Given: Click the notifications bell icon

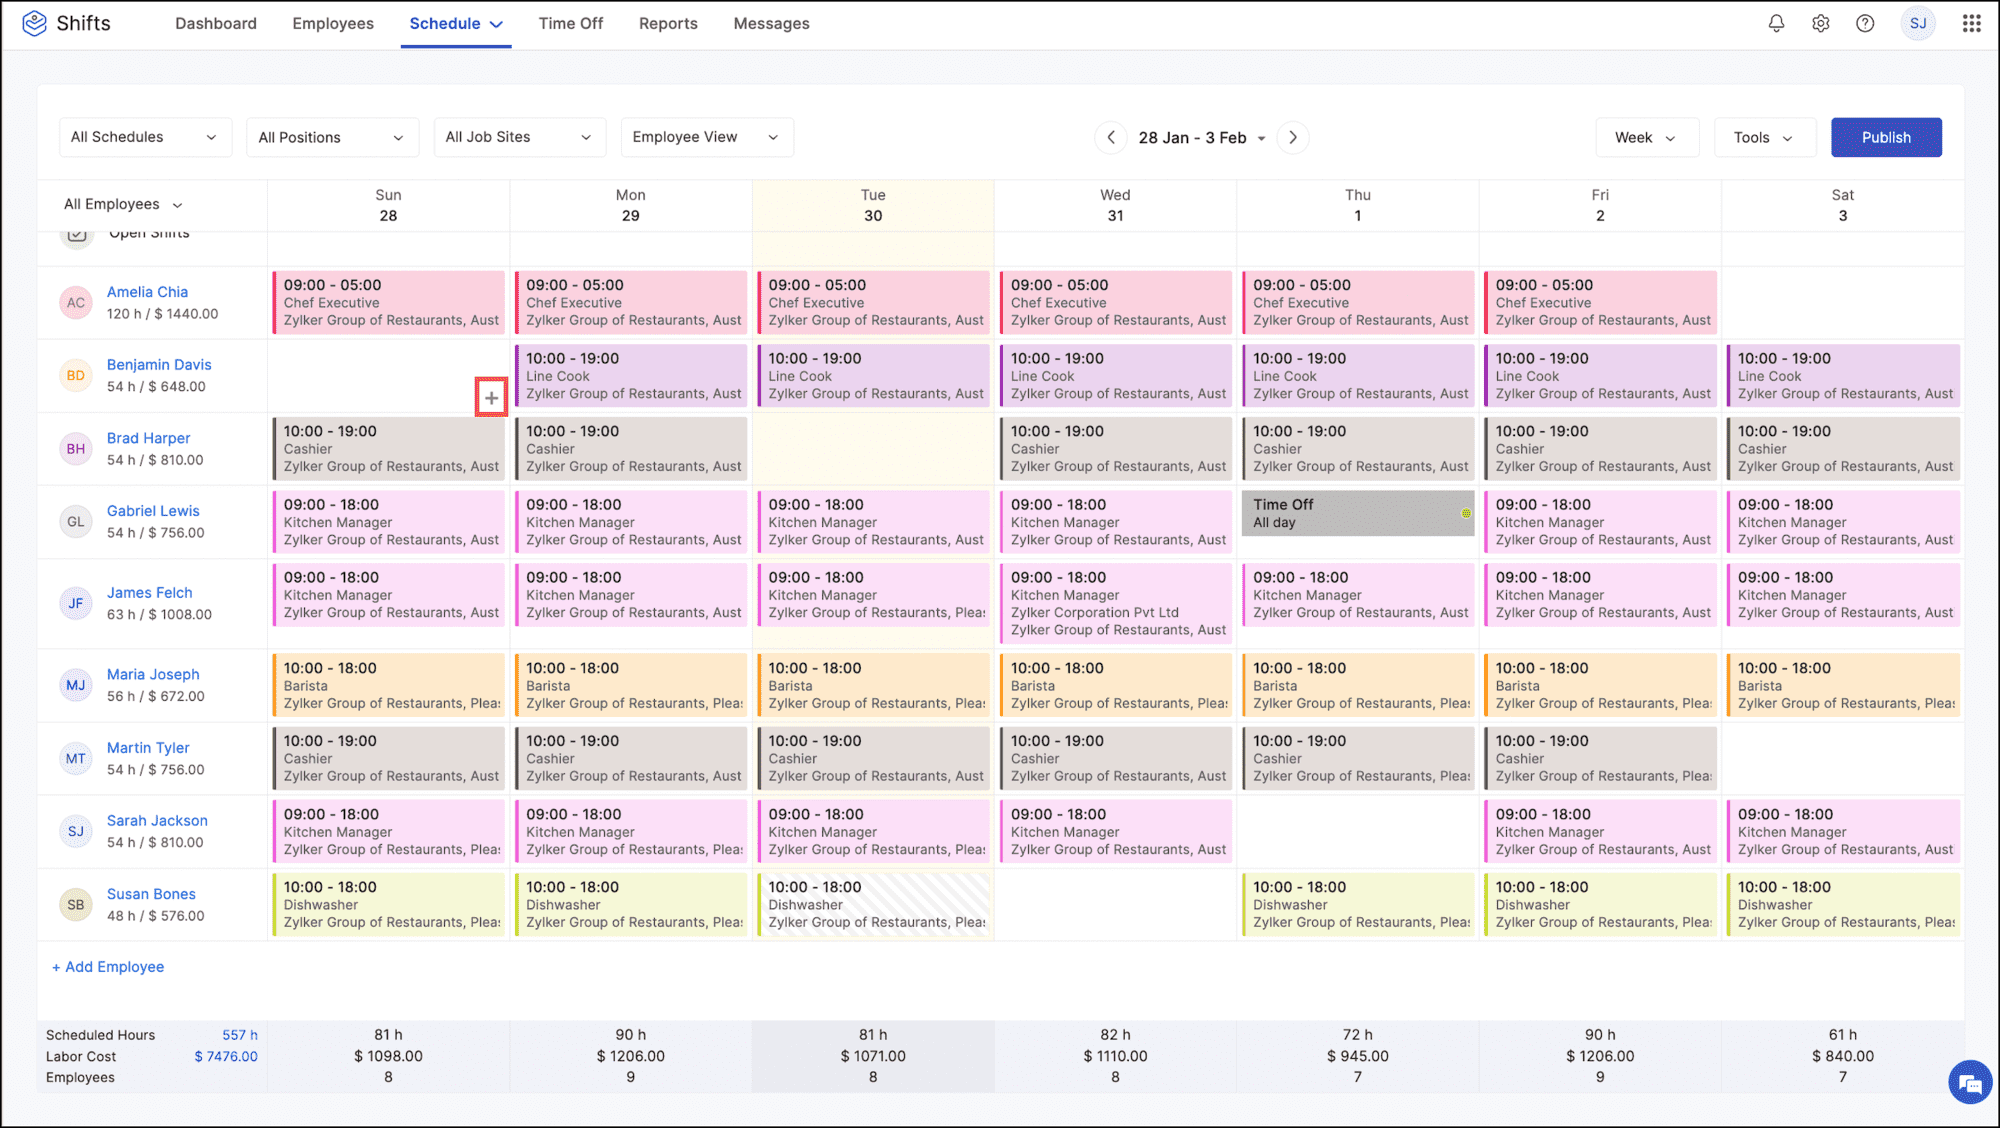Looking at the screenshot, I should click(x=1777, y=23).
